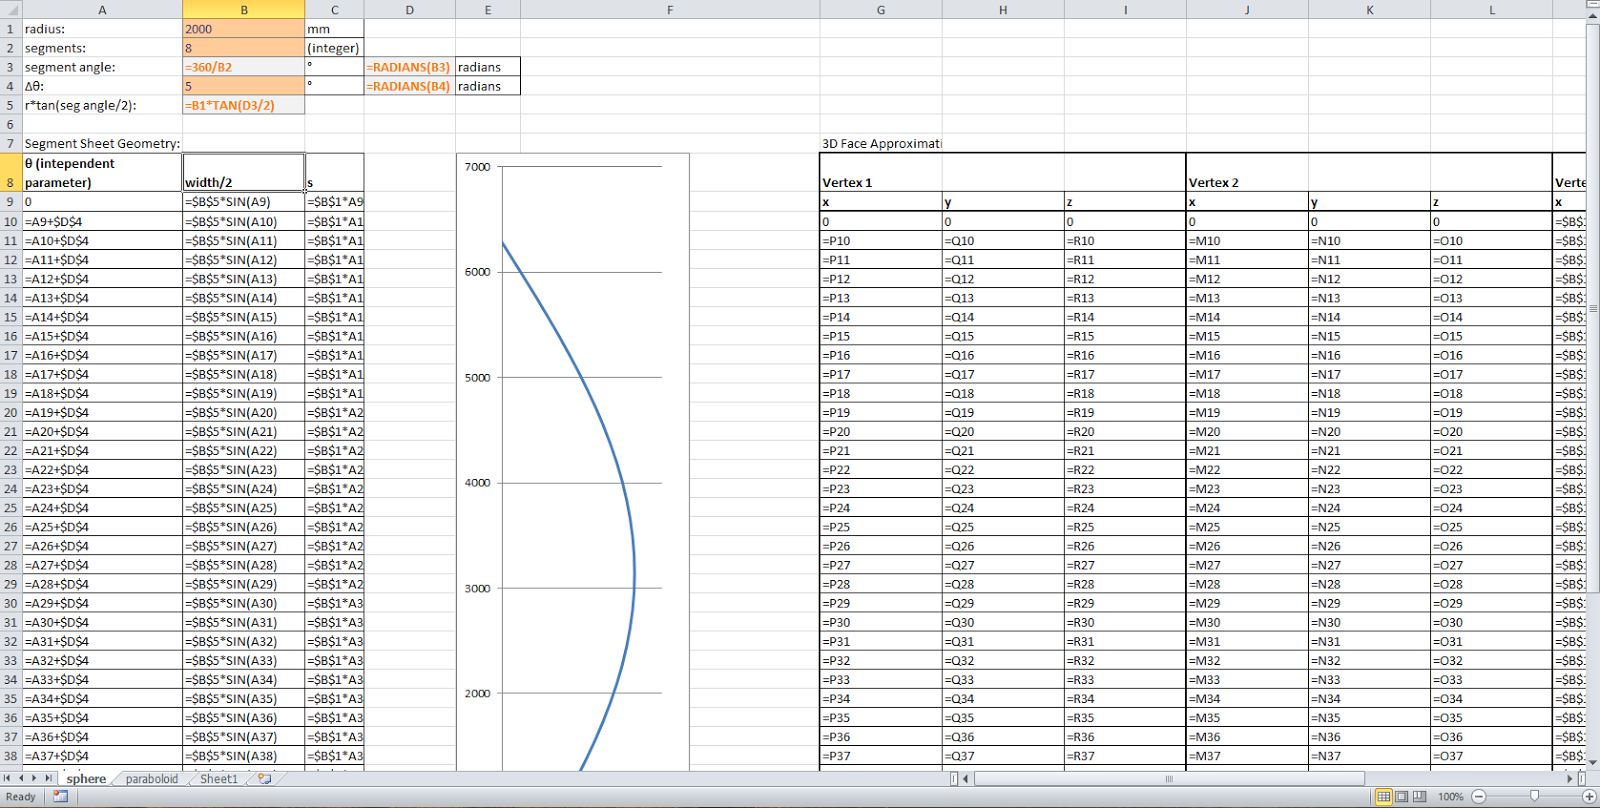Click the horizontal scrollbar thumb
This screenshot has height=808, width=1600.
pyautogui.click(x=1169, y=778)
